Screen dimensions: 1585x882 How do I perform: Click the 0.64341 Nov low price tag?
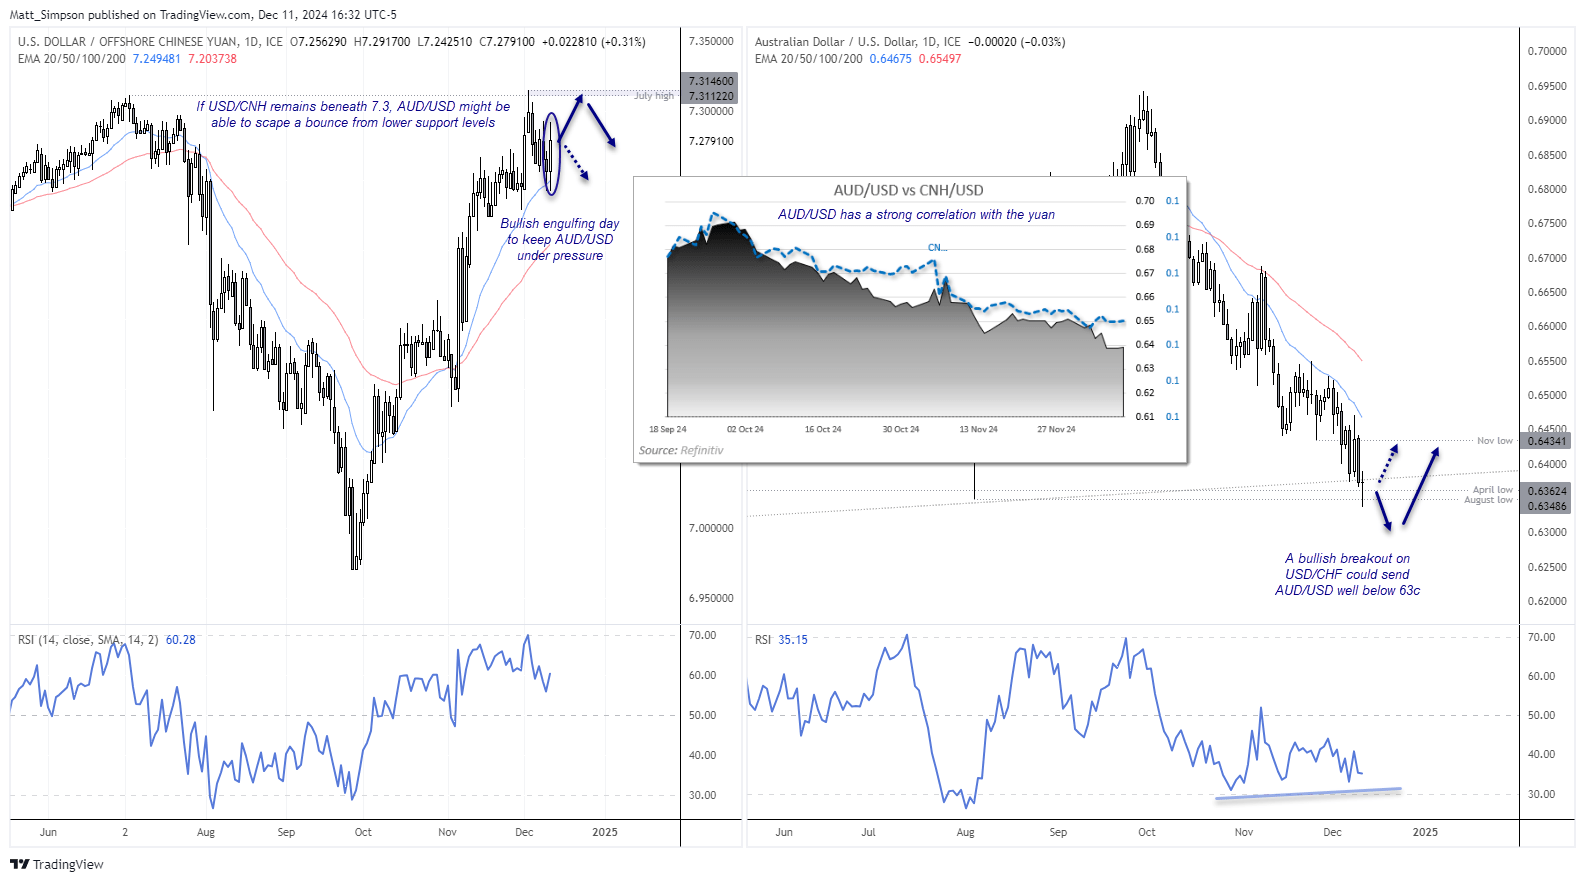[1546, 441]
